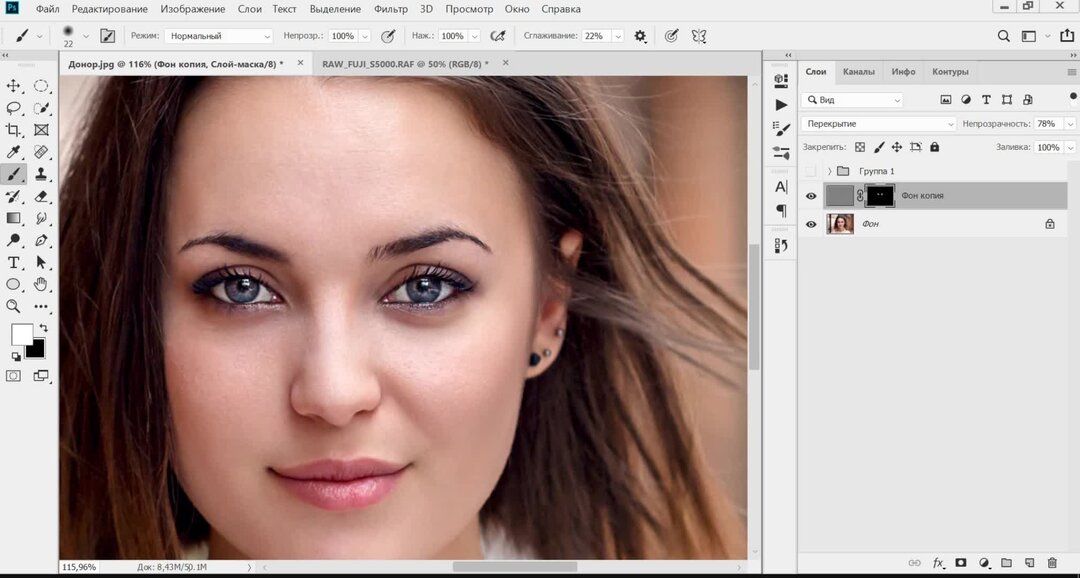This screenshot has height=578, width=1080.
Task: Open the brush preset picker arrow
Action: (85, 36)
